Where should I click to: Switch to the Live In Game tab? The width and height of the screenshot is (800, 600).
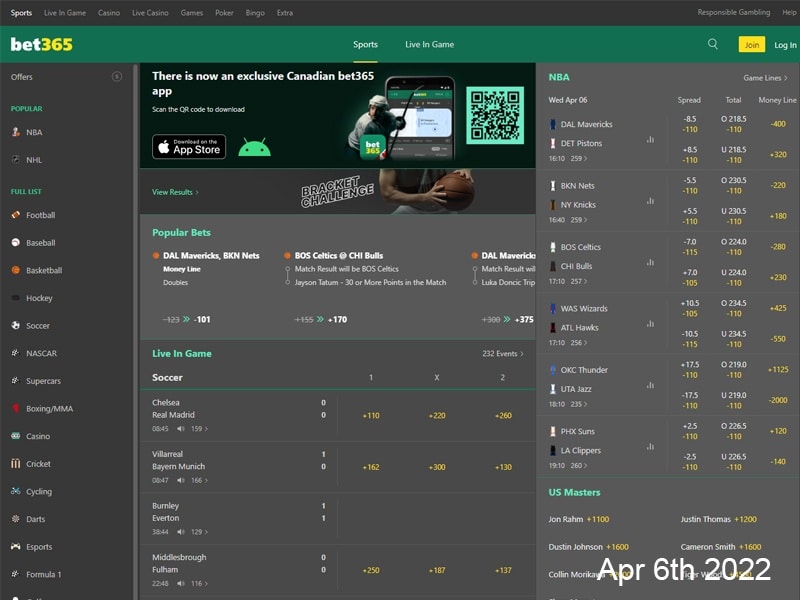[x=432, y=44]
